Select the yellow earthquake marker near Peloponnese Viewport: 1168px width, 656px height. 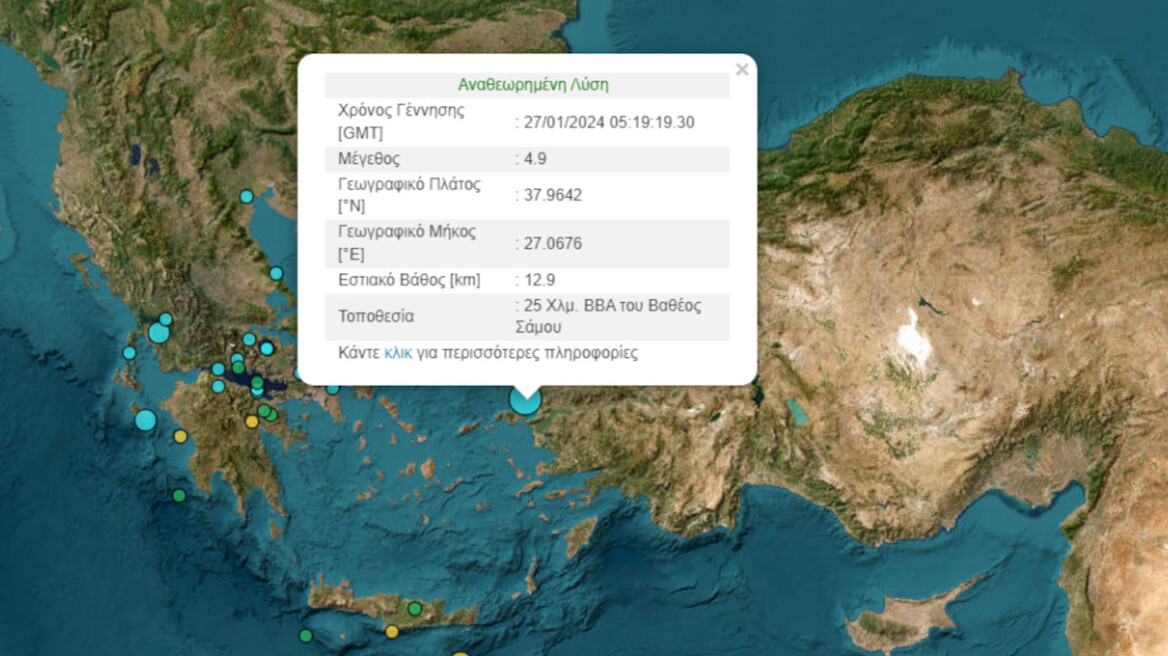click(x=179, y=435)
